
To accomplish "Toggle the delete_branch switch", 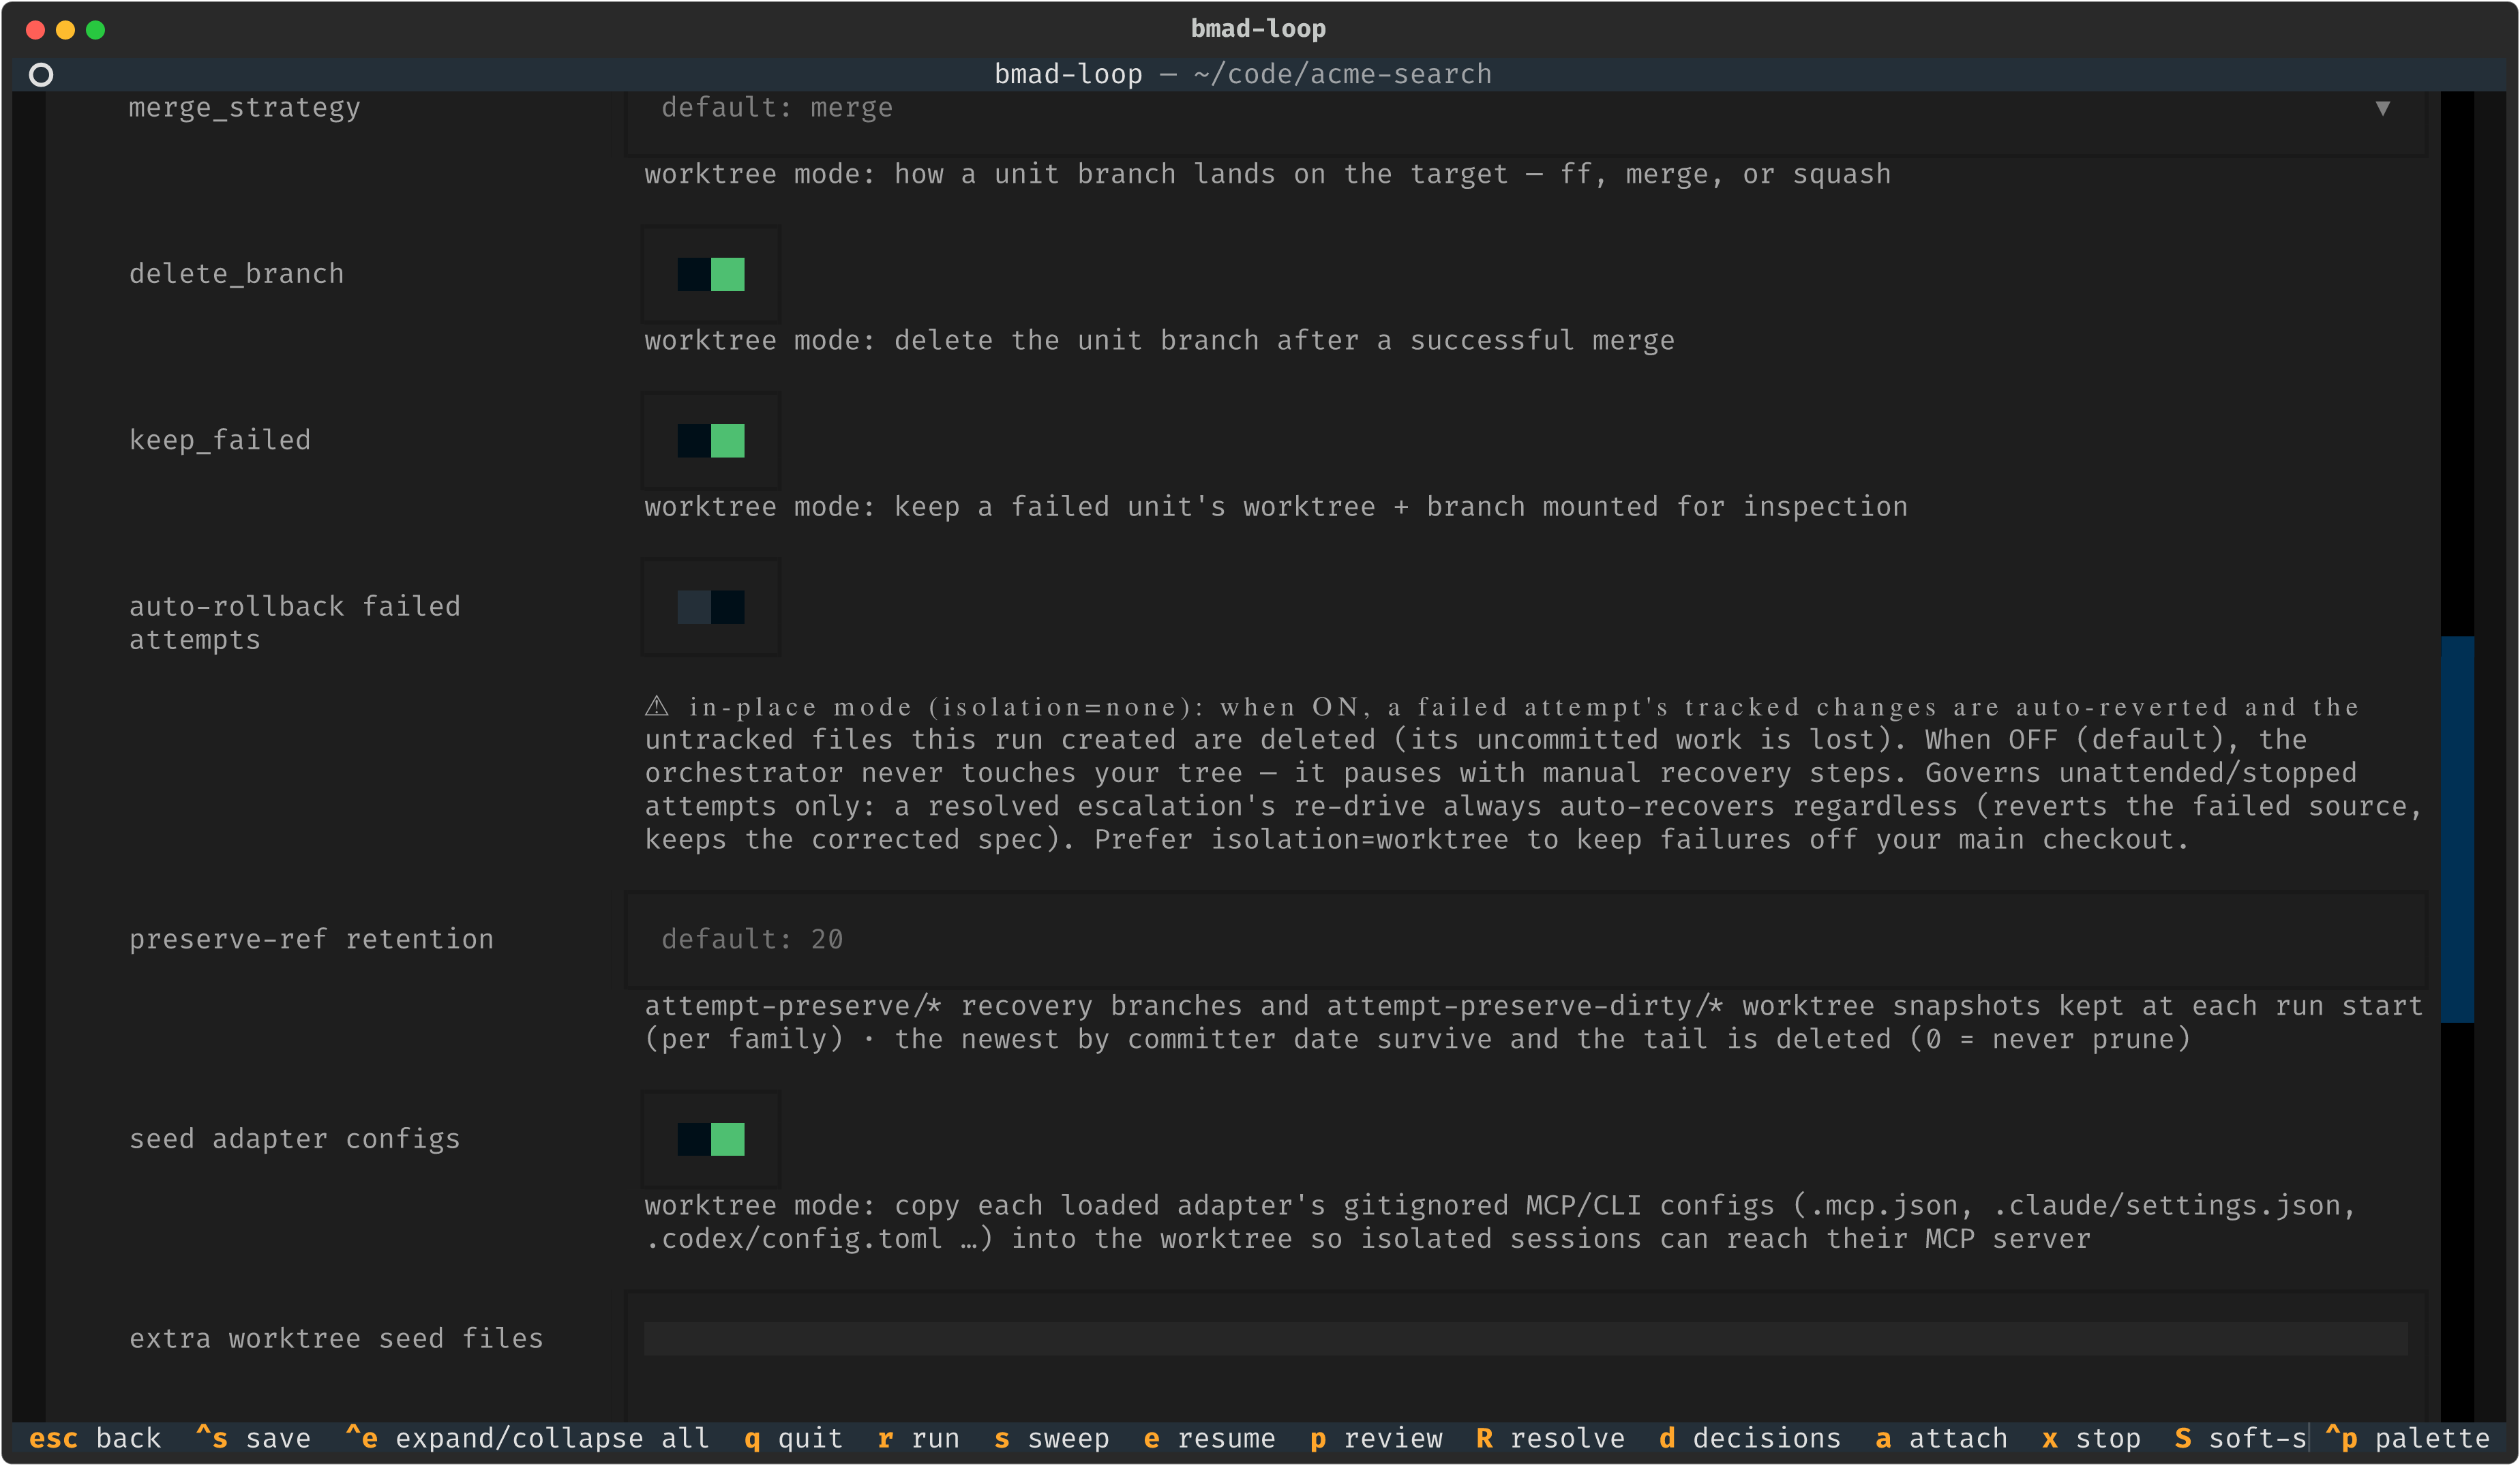I will coord(711,274).
